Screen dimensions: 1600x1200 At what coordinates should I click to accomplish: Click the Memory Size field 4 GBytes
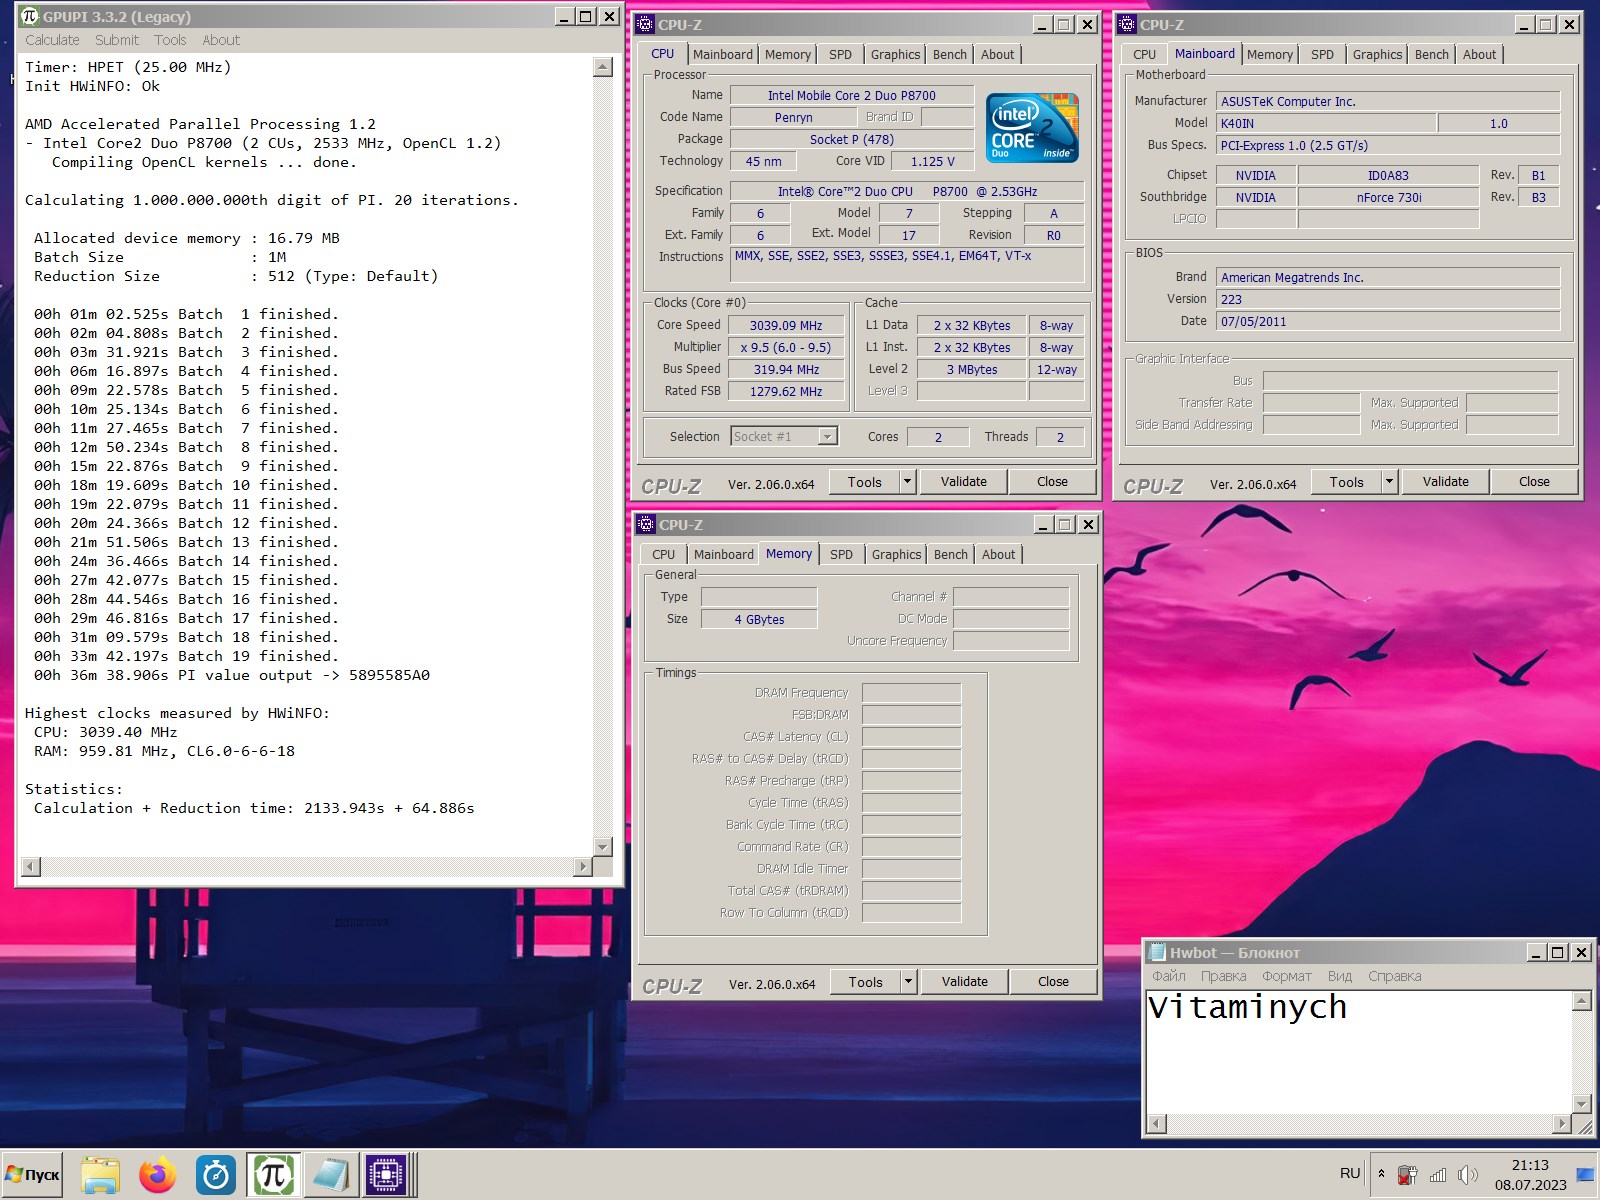click(759, 619)
